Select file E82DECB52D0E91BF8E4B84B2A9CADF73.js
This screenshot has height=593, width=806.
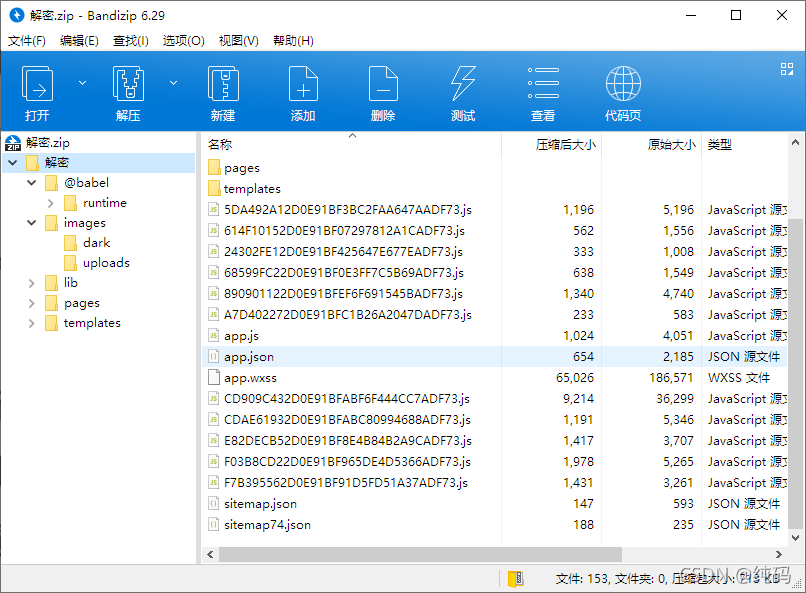point(494,441)
